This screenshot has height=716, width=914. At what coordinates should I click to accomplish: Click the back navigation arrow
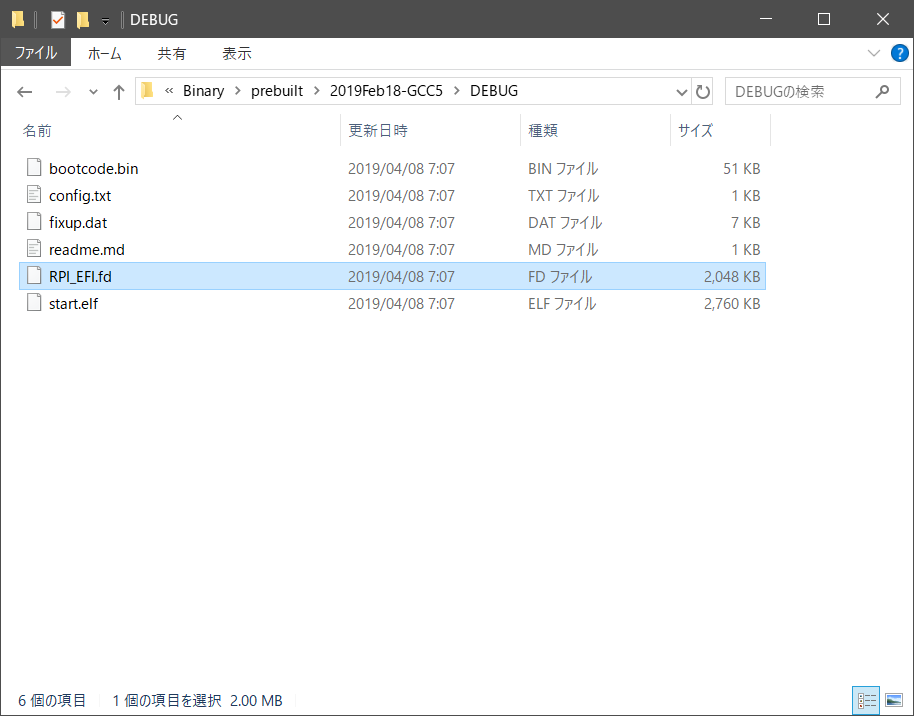tap(24, 91)
